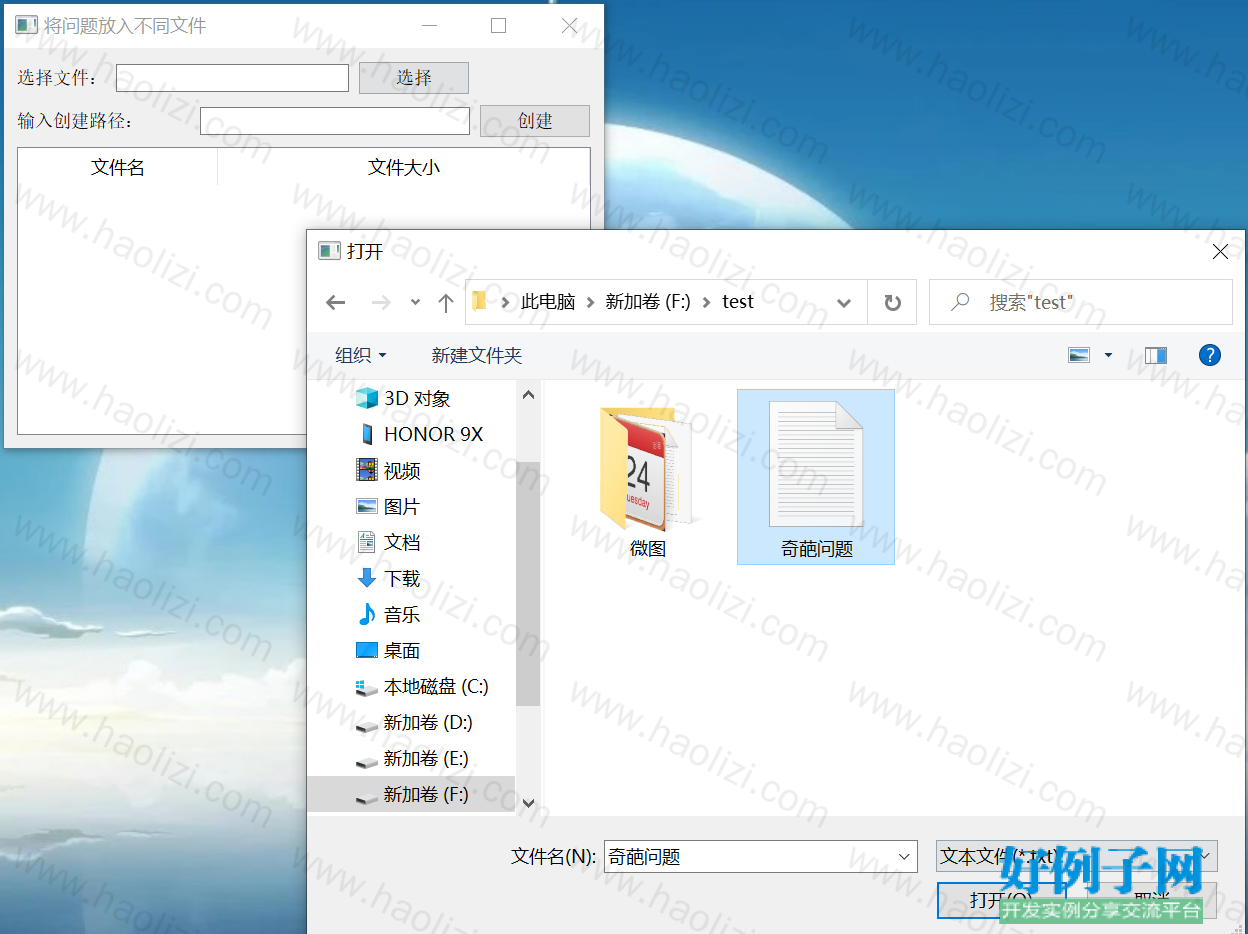Screen dimensions: 1248x934
Task: Click the 新加卷 (E:) drive icon
Action: point(367,761)
